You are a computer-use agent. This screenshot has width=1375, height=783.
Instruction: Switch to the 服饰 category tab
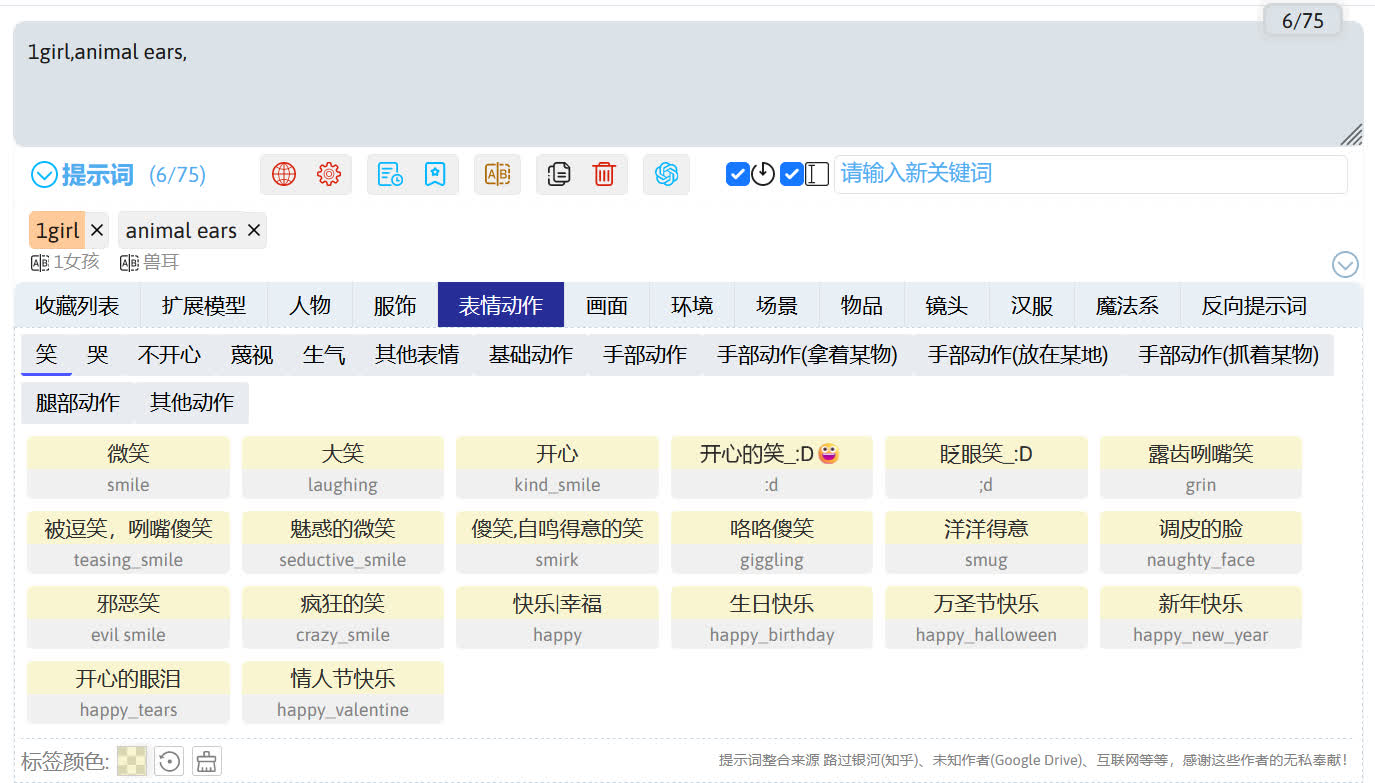(x=395, y=305)
